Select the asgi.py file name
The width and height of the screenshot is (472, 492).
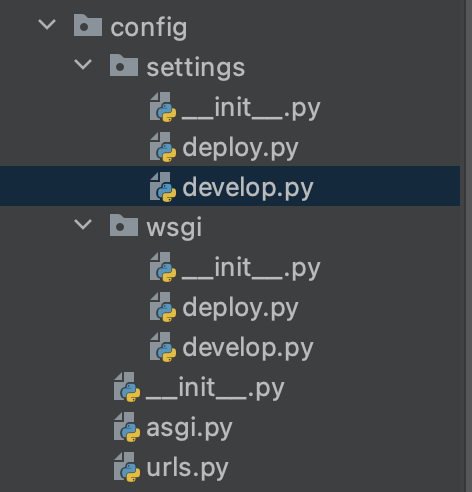click(189, 428)
